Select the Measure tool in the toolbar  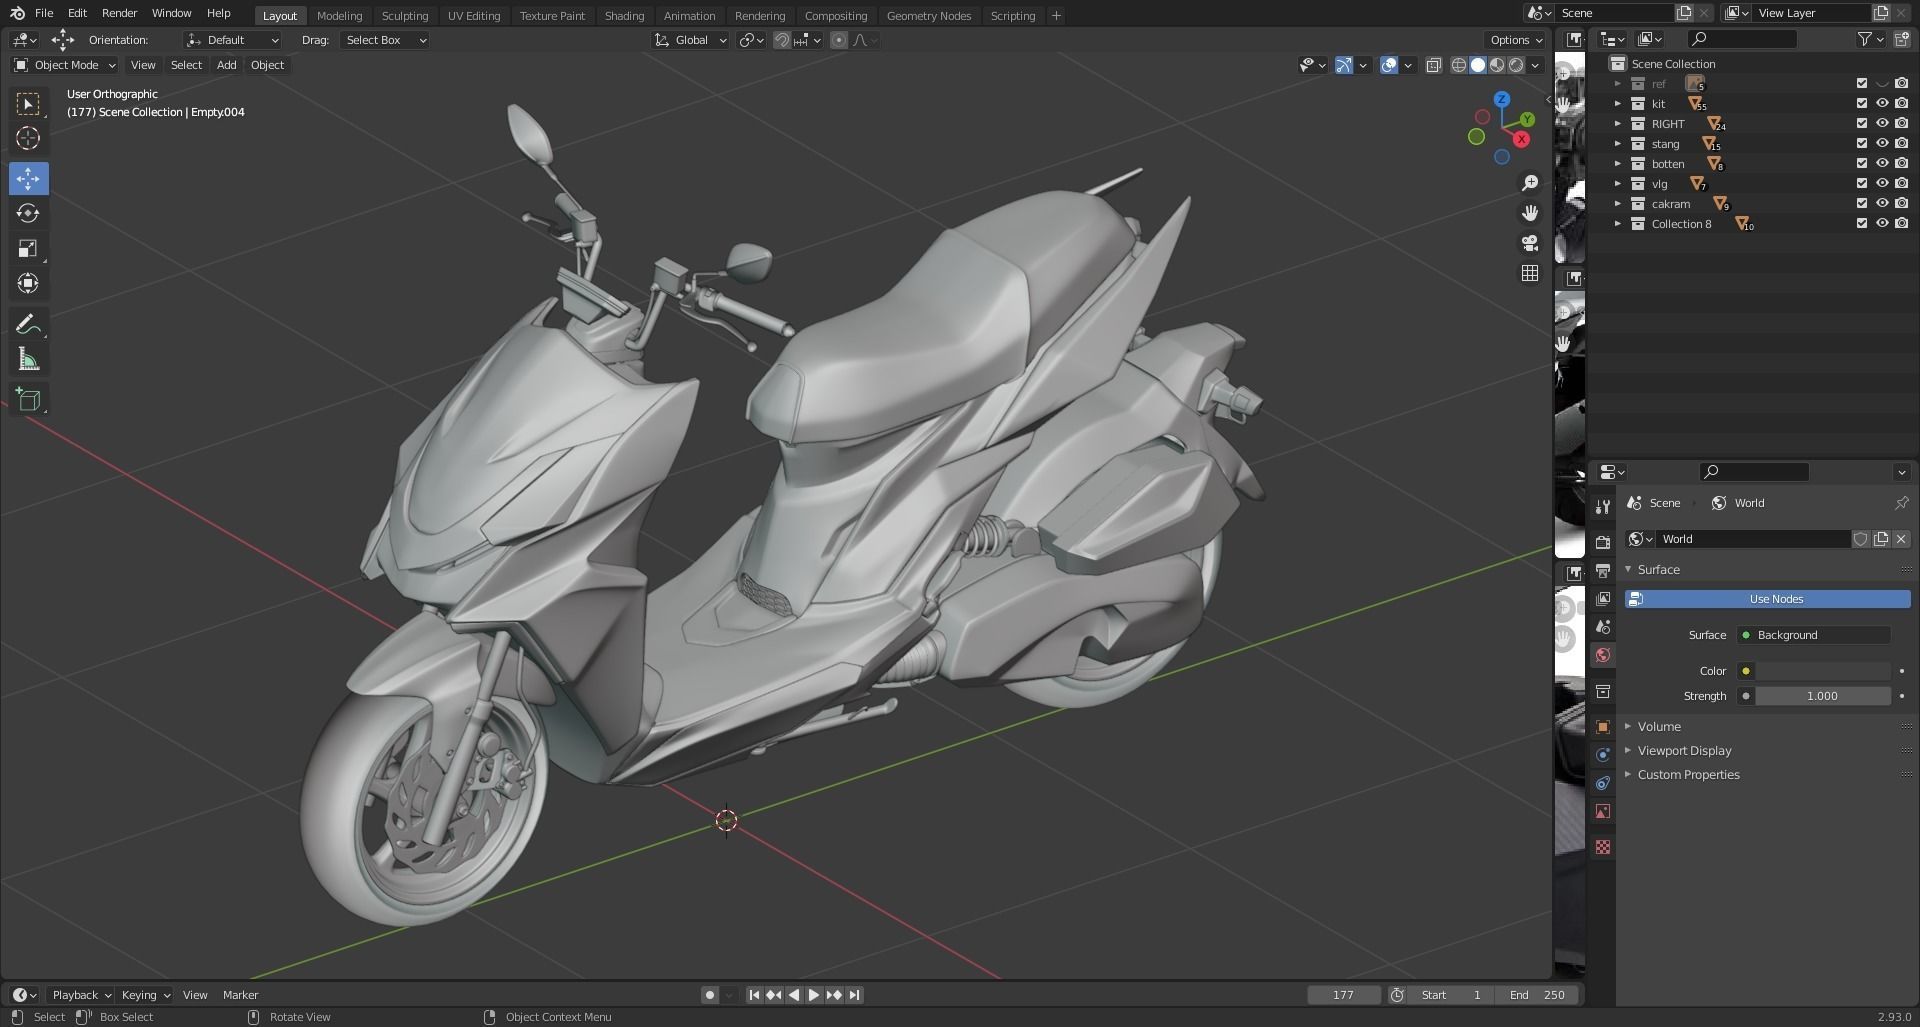pyautogui.click(x=28, y=358)
